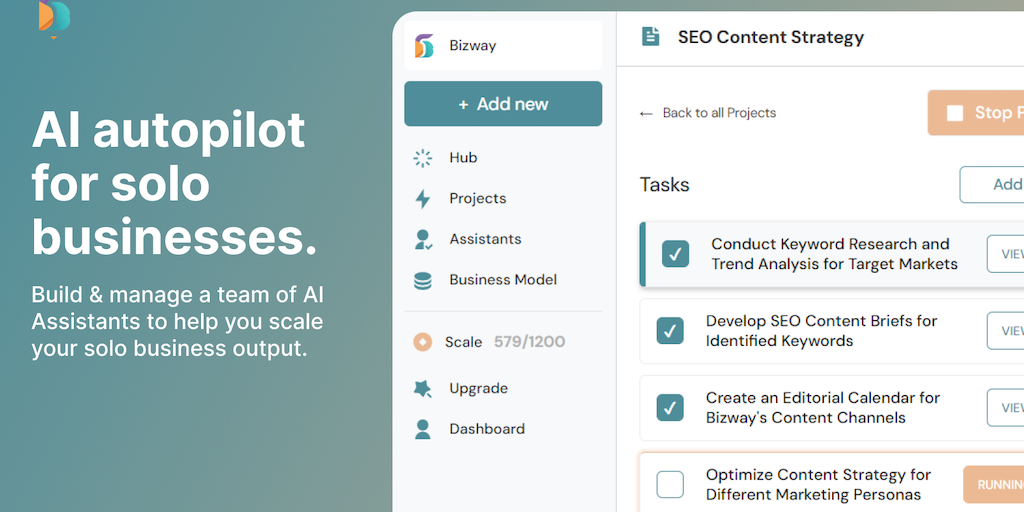Click the Business Model database icon
Viewport: 1024px width, 512px height.
423,281
